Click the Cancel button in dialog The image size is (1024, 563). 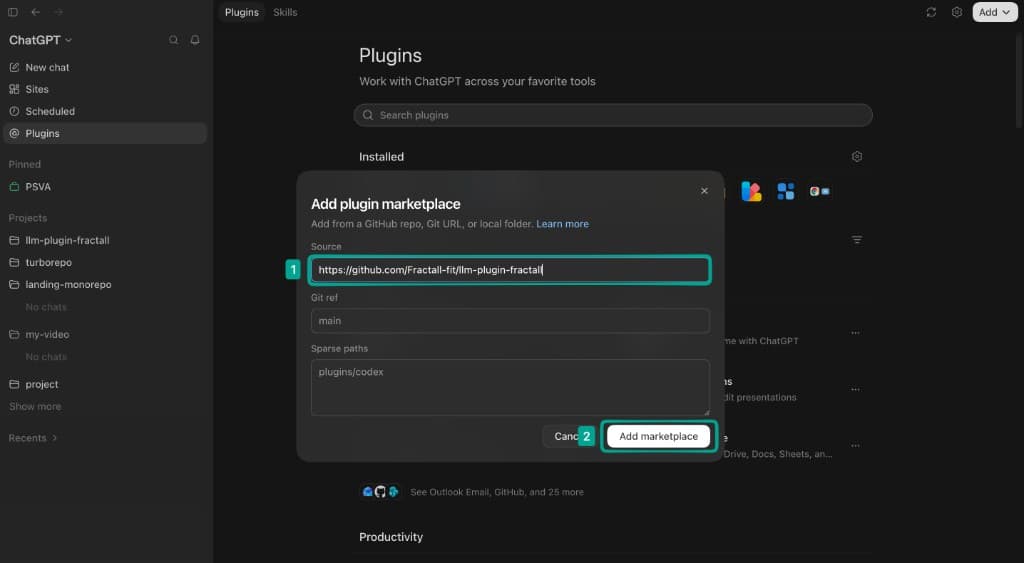coord(567,436)
